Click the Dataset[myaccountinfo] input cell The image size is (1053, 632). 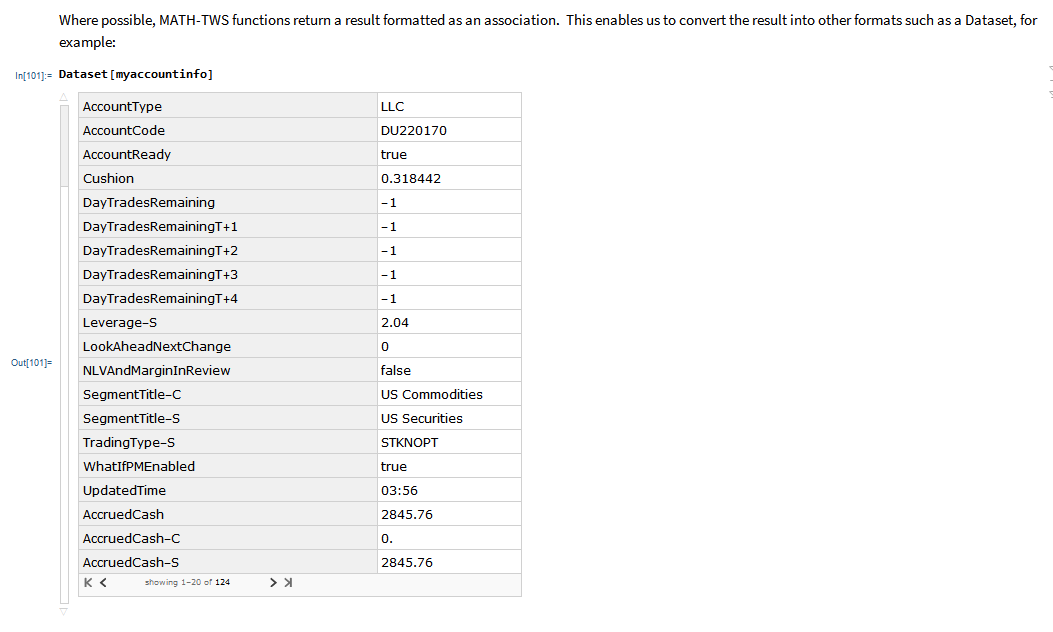click(x=136, y=74)
